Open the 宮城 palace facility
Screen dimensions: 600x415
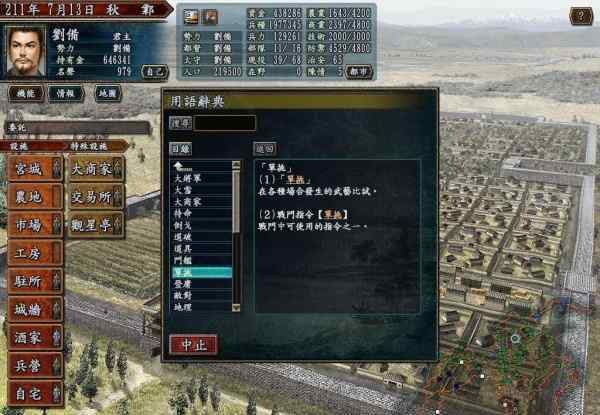(x=35, y=169)
